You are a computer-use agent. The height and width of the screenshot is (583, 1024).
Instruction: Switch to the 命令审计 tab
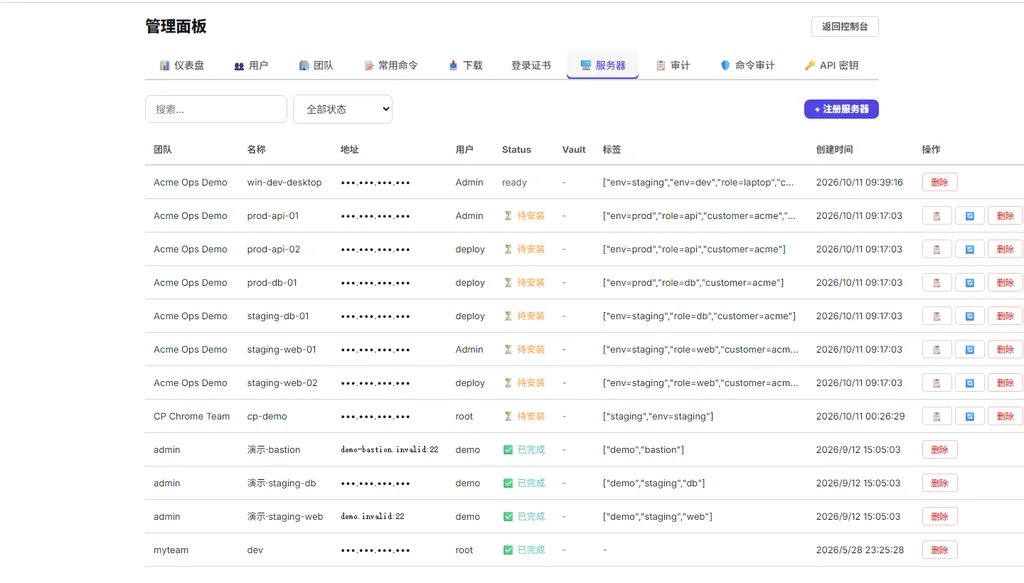[747, 65]
